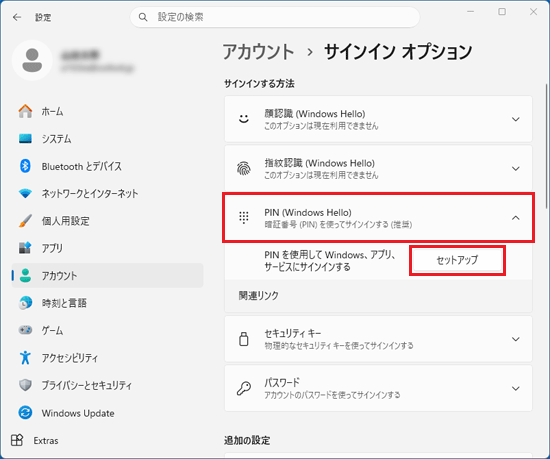The image size is (550, 459).
Task: Expand パスワード chevron
Action: pyautogui.click(x=515, y=389)
